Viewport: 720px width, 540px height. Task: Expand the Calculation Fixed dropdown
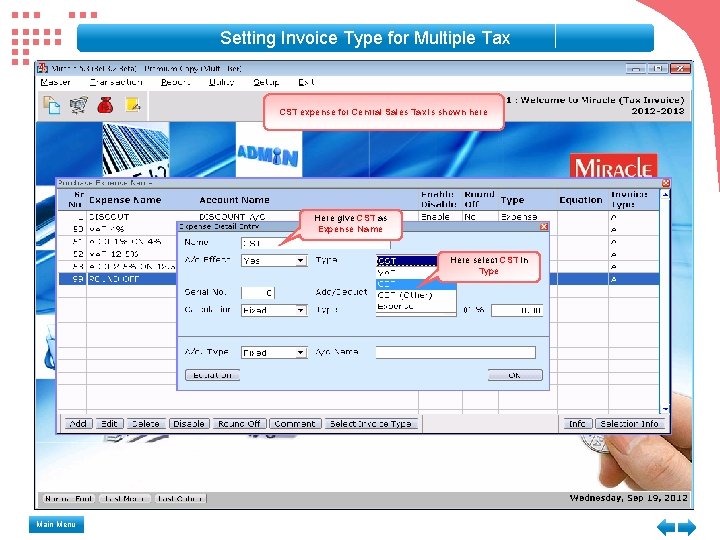301,310
